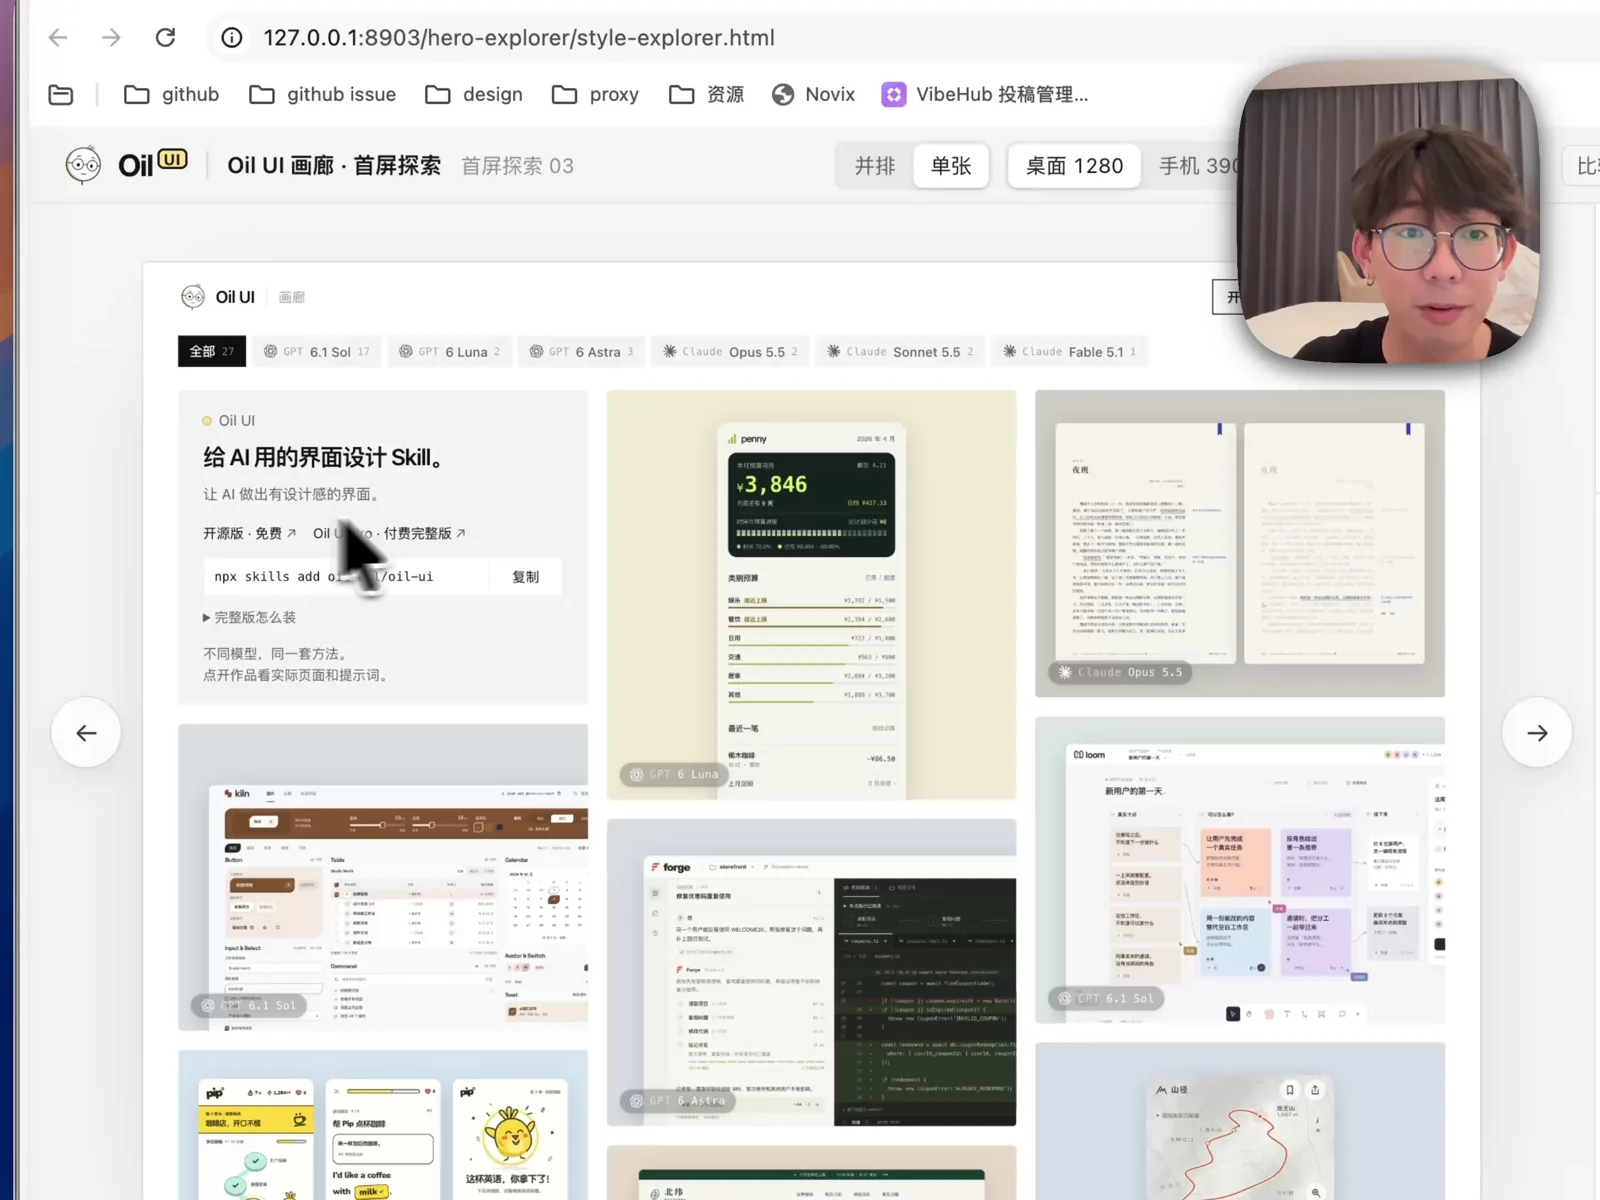Reload the page

166,38
